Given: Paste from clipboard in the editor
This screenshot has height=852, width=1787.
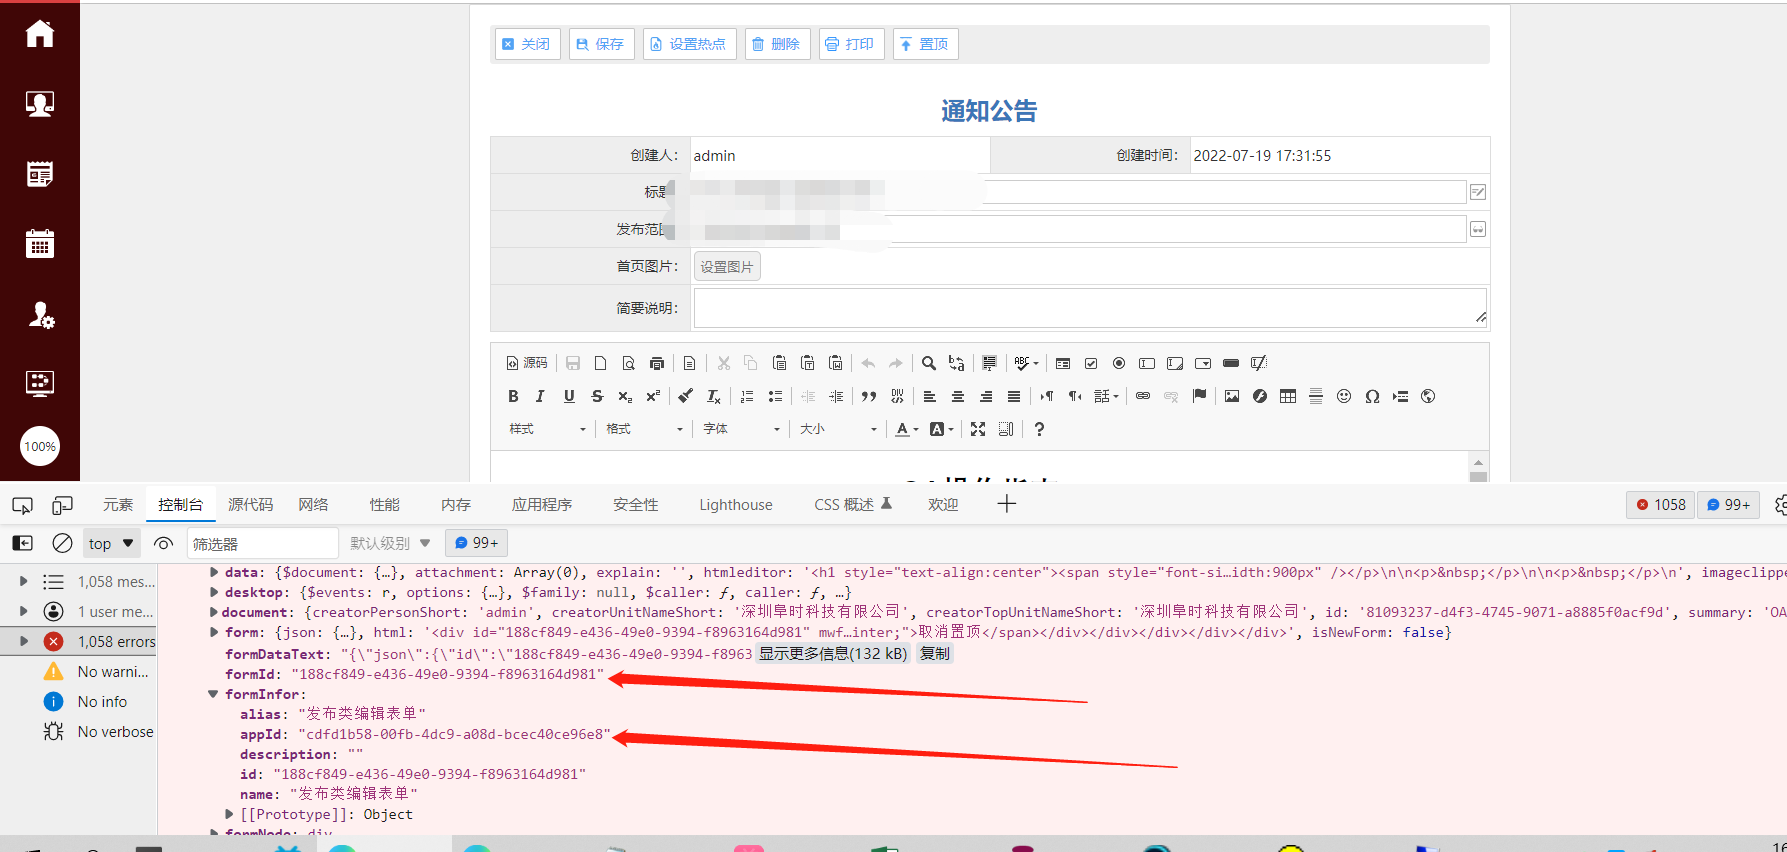Looking at the screenshot, I should coord(779,363).
